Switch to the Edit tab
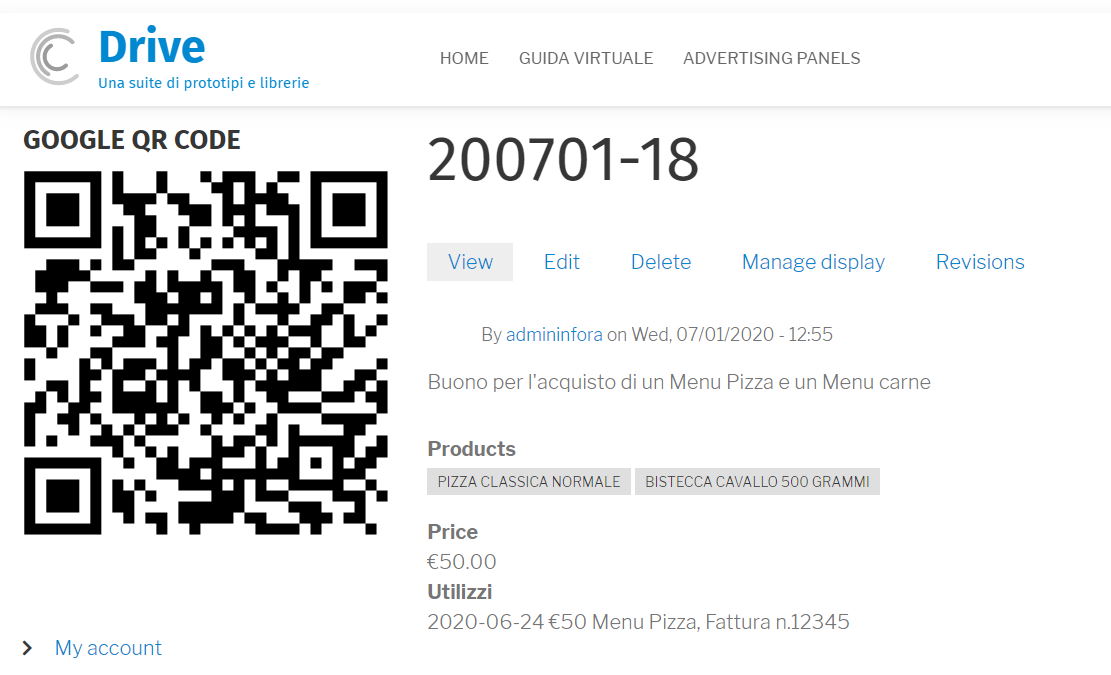Viewport: 1111px width, 675px height. (562, 262)
